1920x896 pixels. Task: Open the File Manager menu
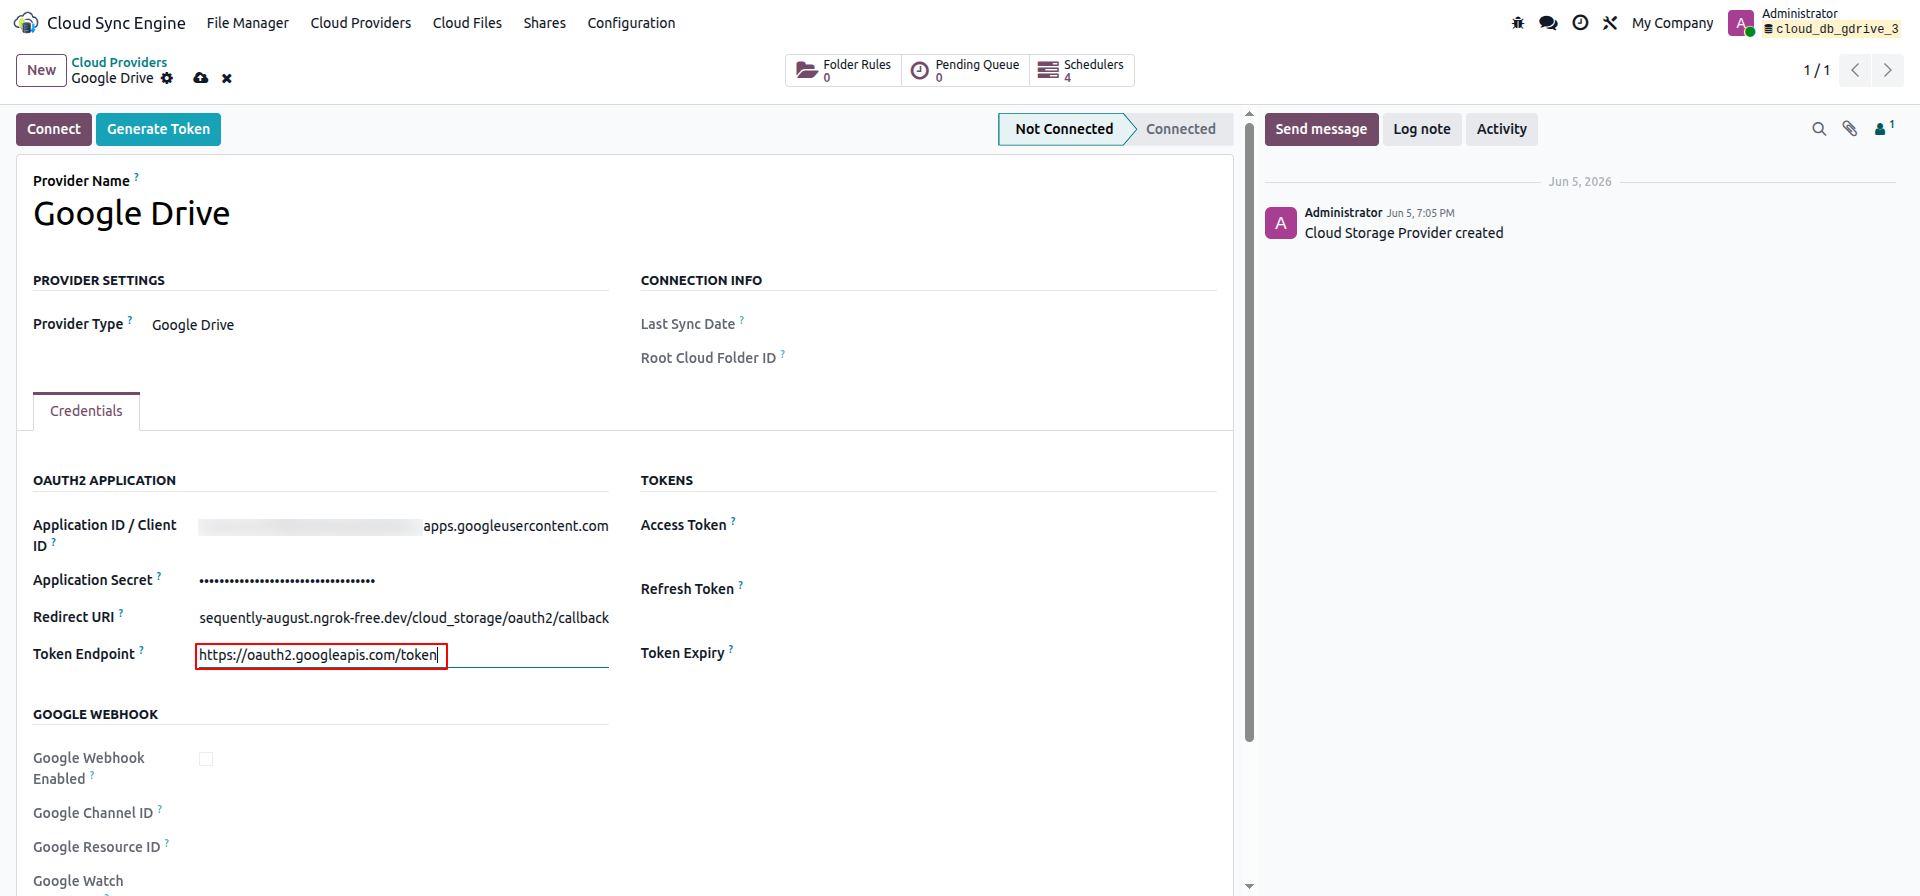(248, 23)
